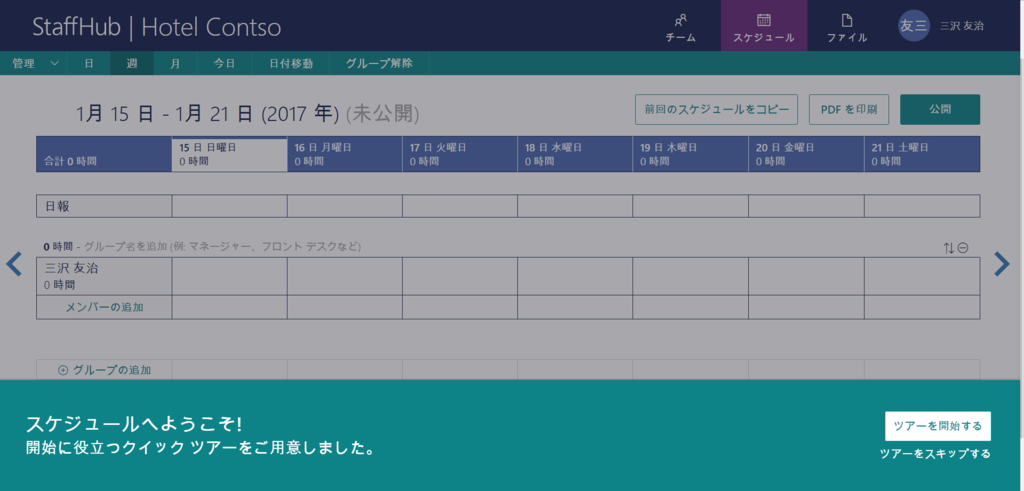
Task: Click 前回のスケジュールをコピー button
Action: point(716,110)
